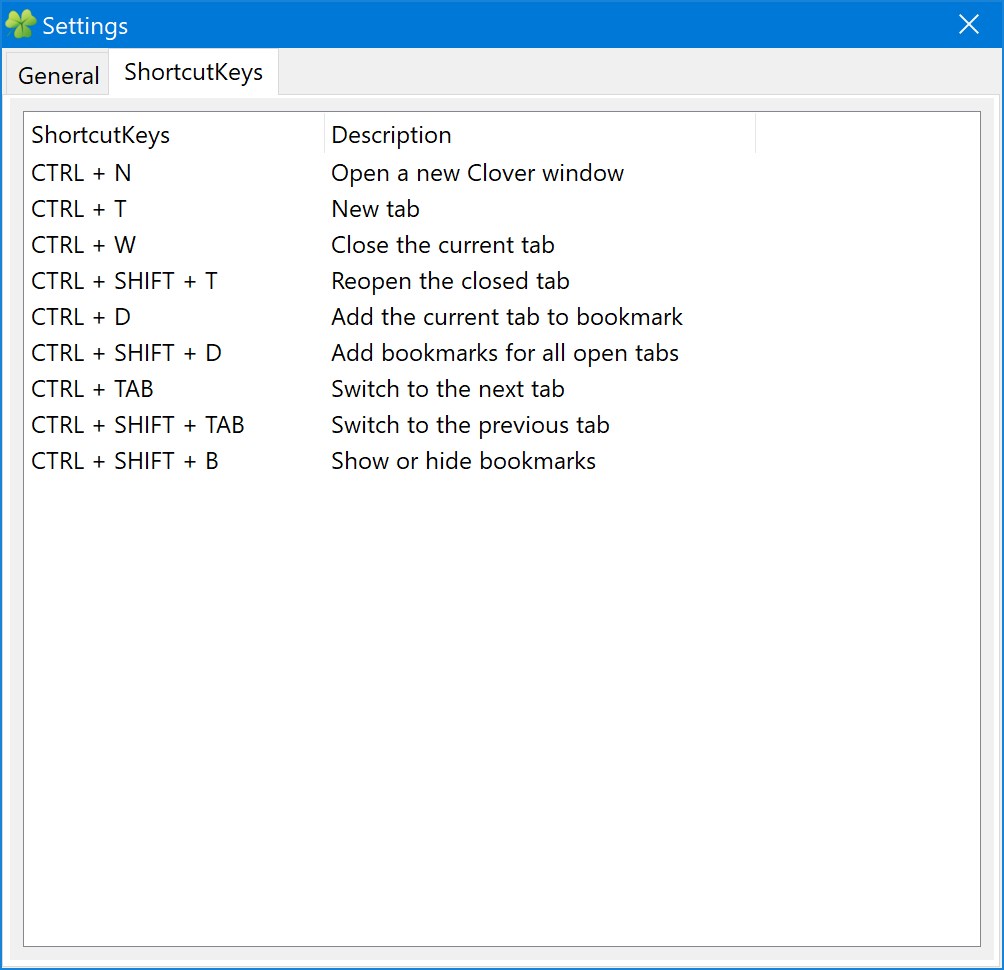Click the Description column header
The width and height of the screenshot is (1004, 970).
tap(540, 134)
